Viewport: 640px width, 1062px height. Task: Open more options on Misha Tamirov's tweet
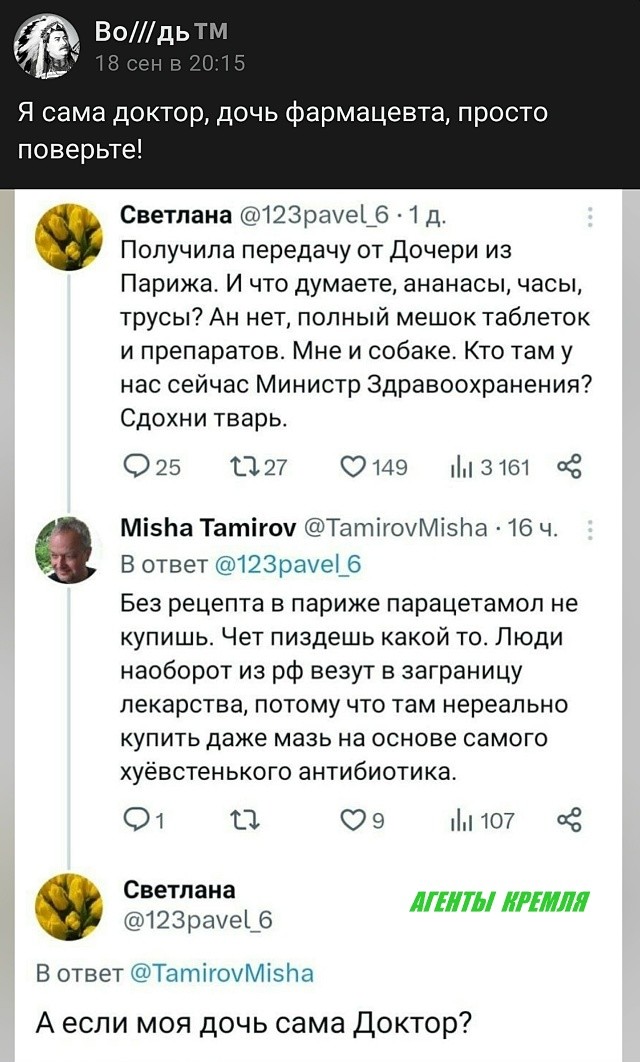click(x=590, y=530)
